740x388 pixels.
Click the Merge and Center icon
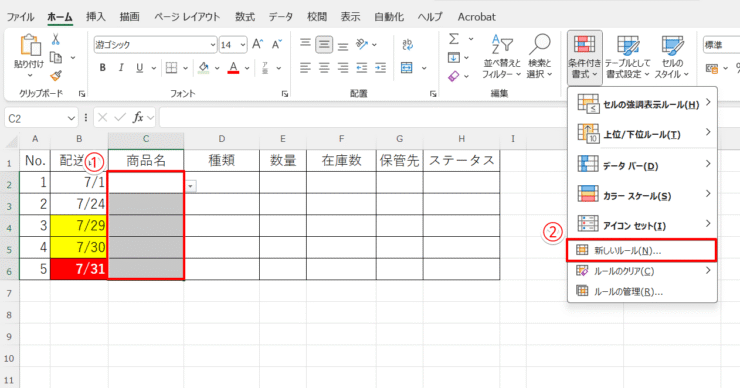(407, 68)
